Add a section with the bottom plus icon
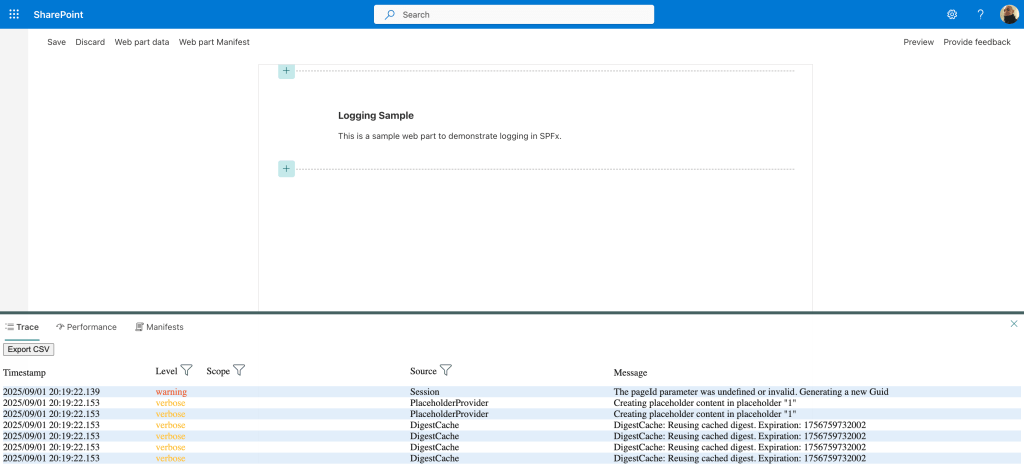 (x=286, y=169)
